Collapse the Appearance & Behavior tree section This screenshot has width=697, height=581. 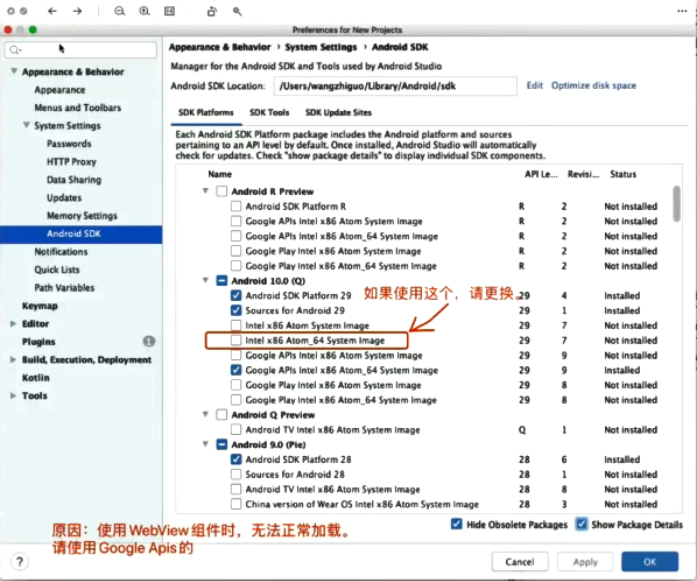14,71
